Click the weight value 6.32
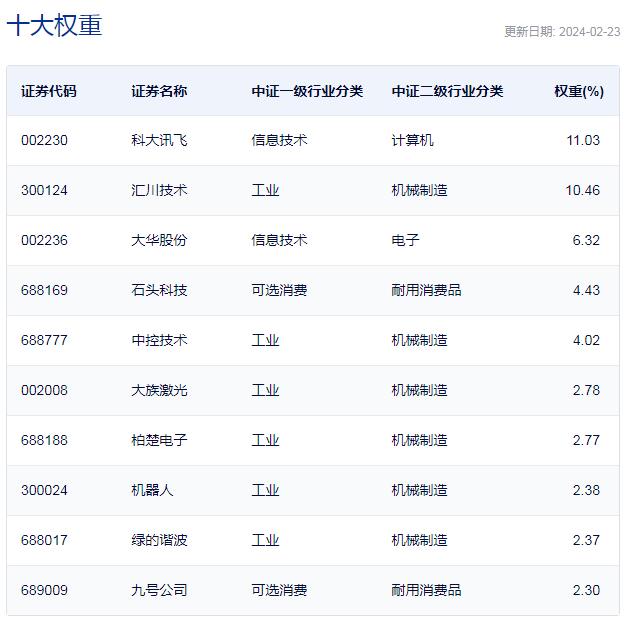 [x=586, y=240]
